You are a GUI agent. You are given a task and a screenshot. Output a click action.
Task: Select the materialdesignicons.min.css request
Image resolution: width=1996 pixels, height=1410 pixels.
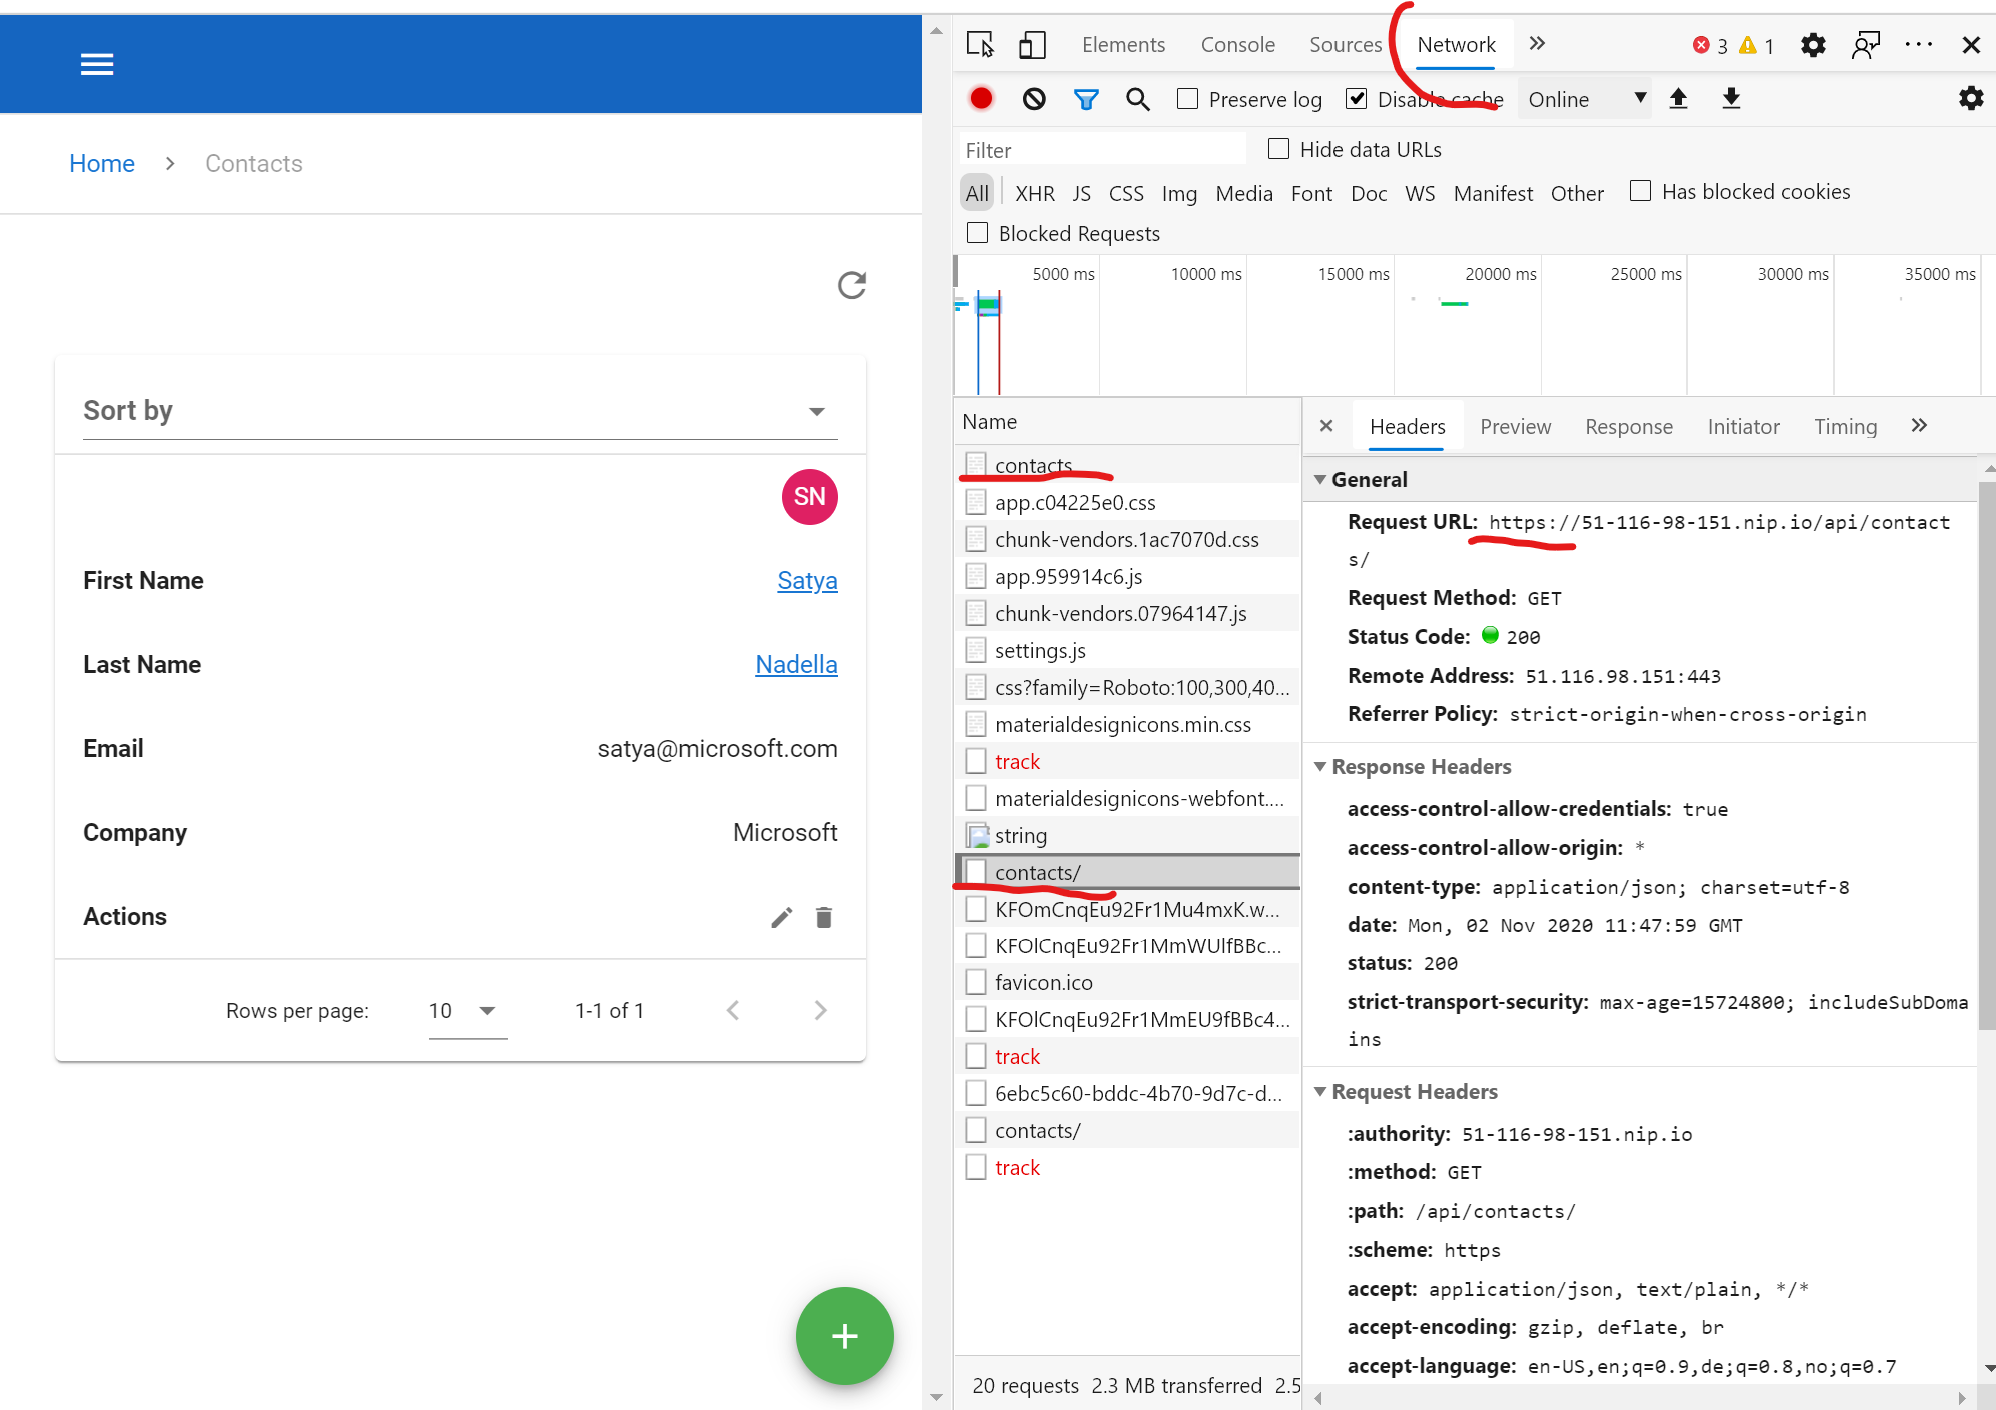pyautogui.click(x=1127, y=724)
